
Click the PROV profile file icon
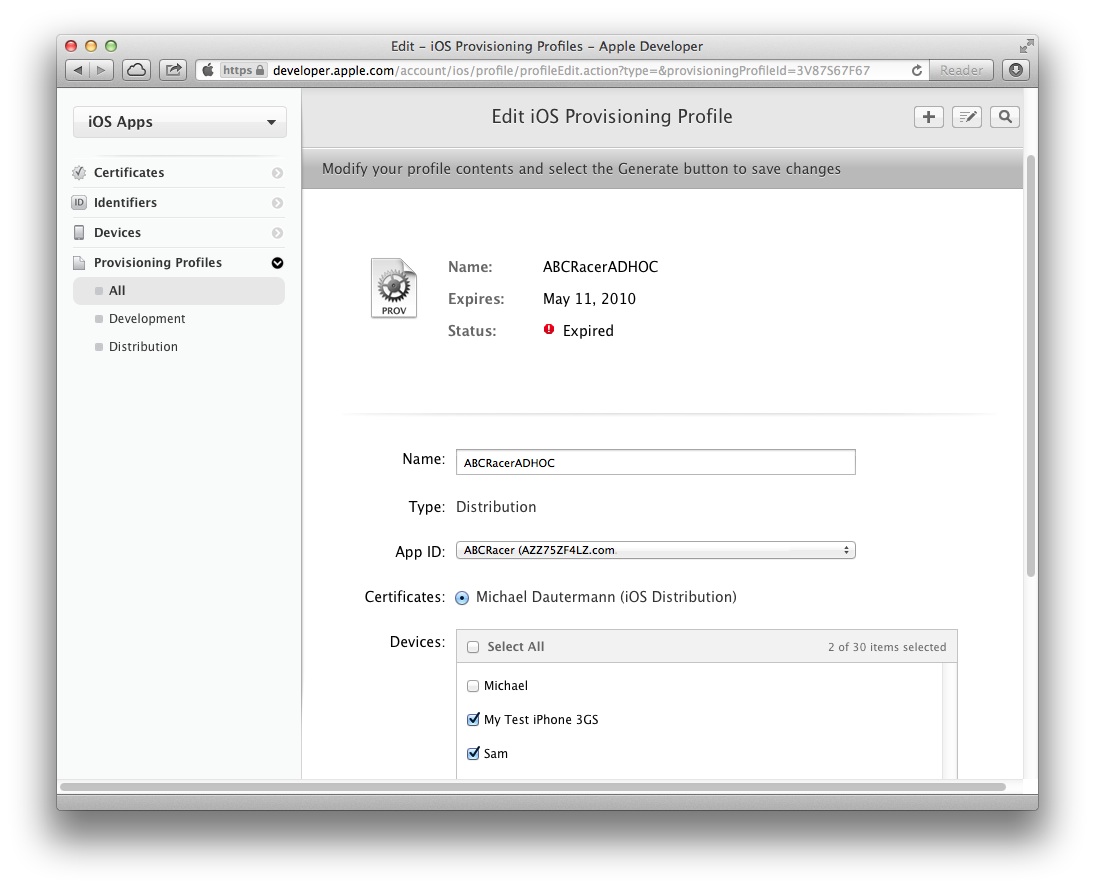pyautogui.click(x=394, y=288)
